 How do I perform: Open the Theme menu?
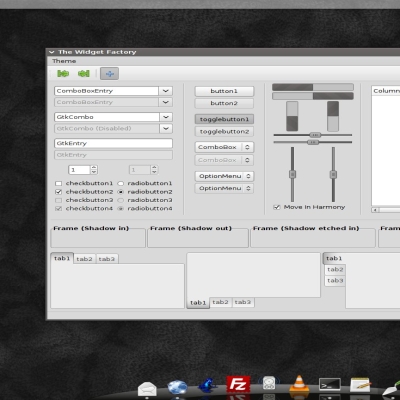pyautogui.click(x=64, y=61)
